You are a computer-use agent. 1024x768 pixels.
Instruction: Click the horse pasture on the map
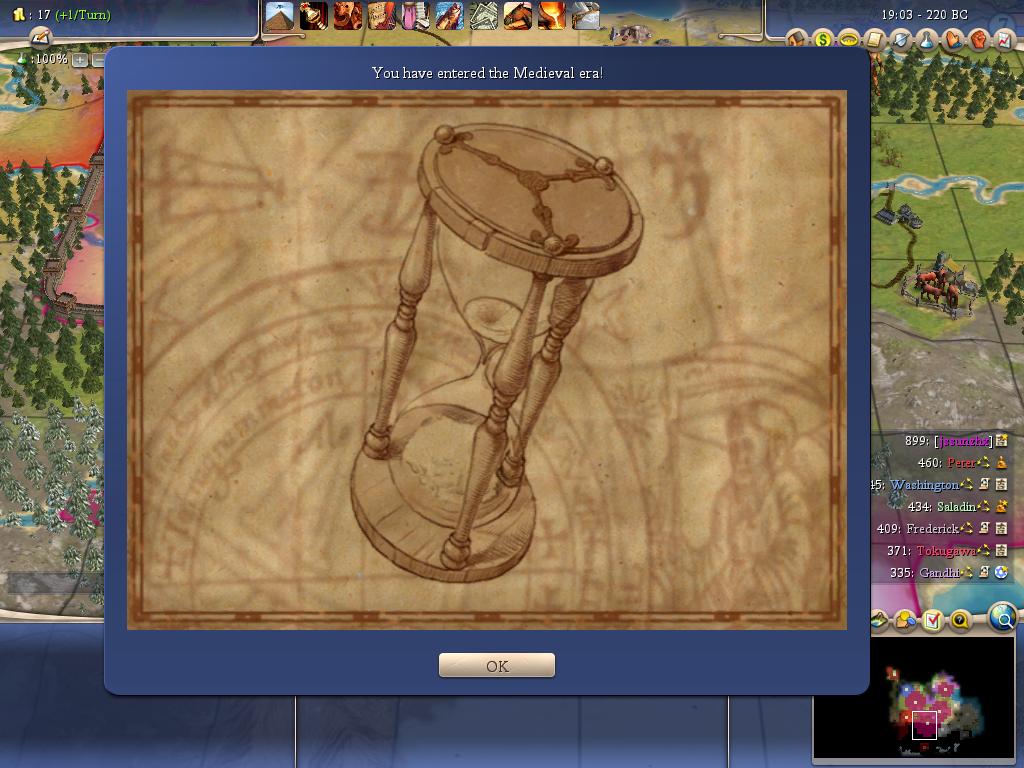coord(936,286)
